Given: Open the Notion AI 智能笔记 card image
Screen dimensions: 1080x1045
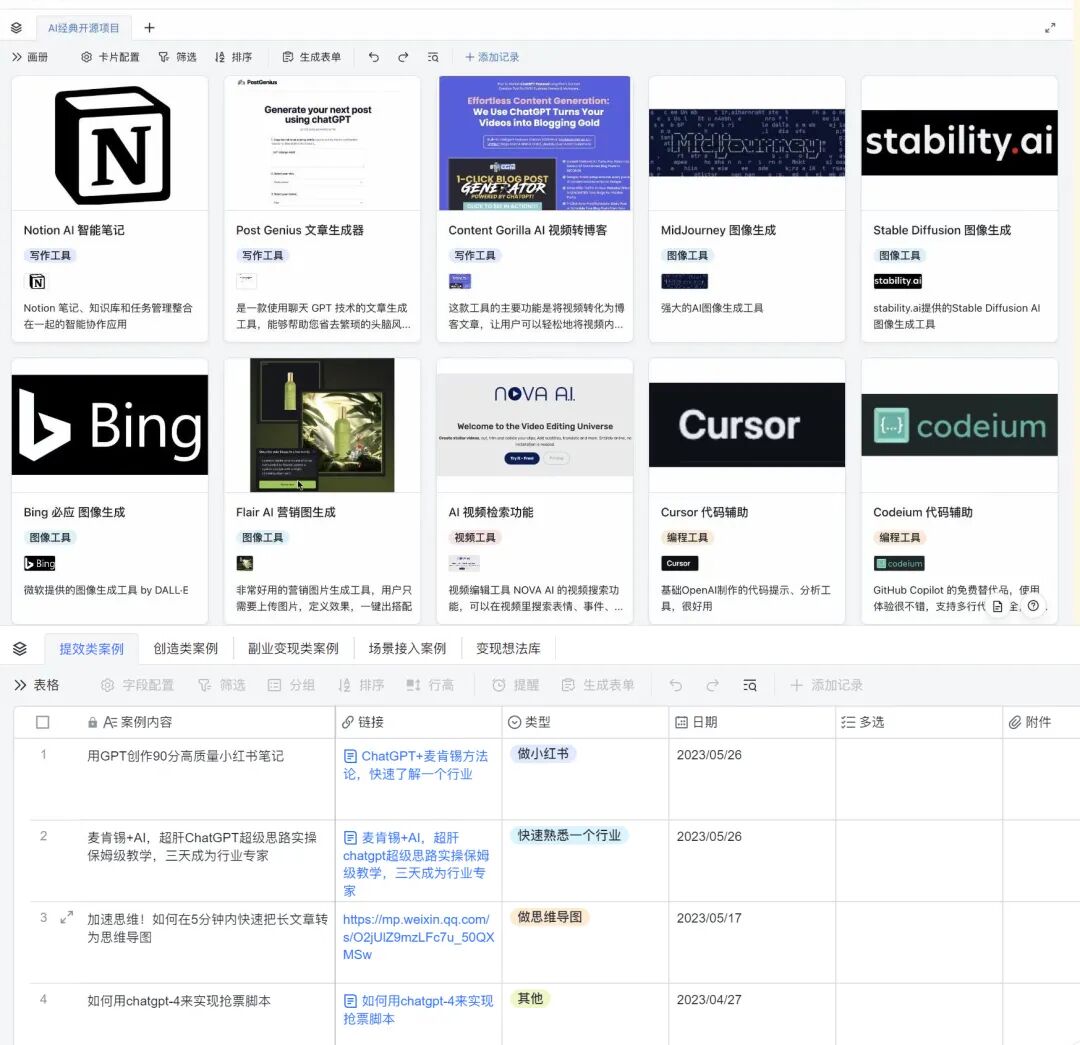Looking at the screenshot, I should (110, 143).
